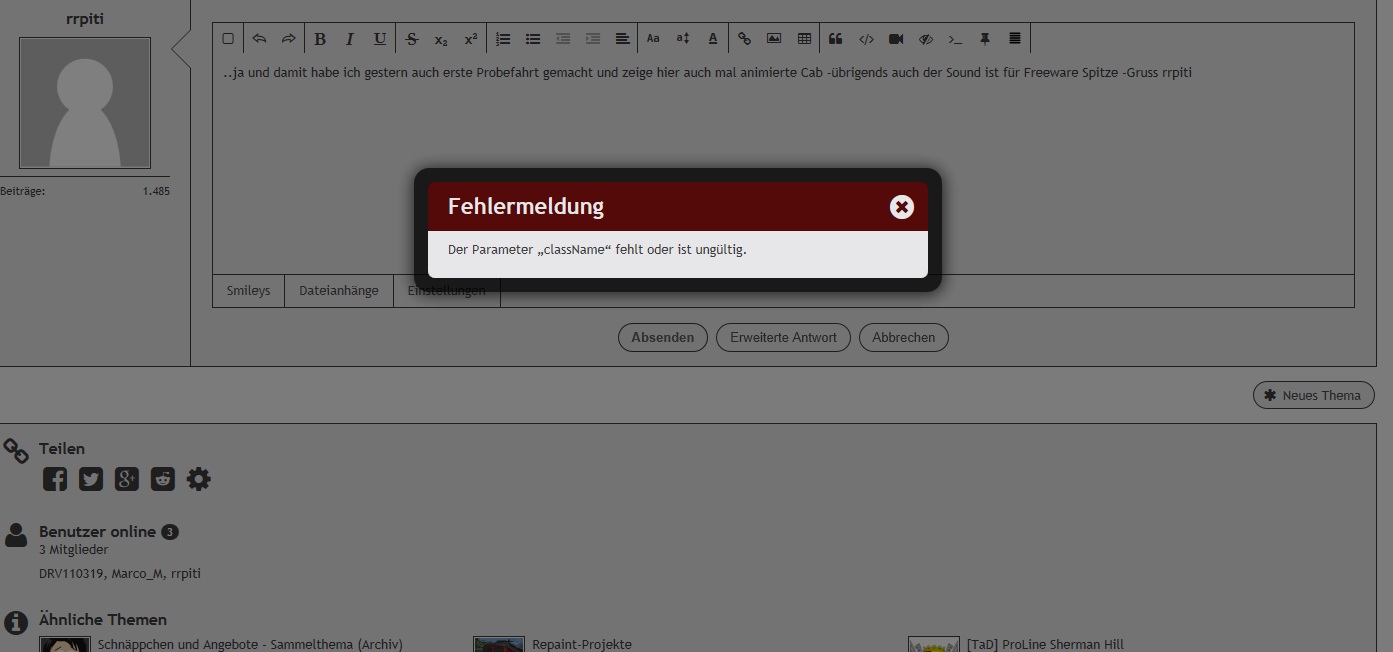Open the user profile DRV110319
This screenshot has width=1393, height=652.
[69, 574]
